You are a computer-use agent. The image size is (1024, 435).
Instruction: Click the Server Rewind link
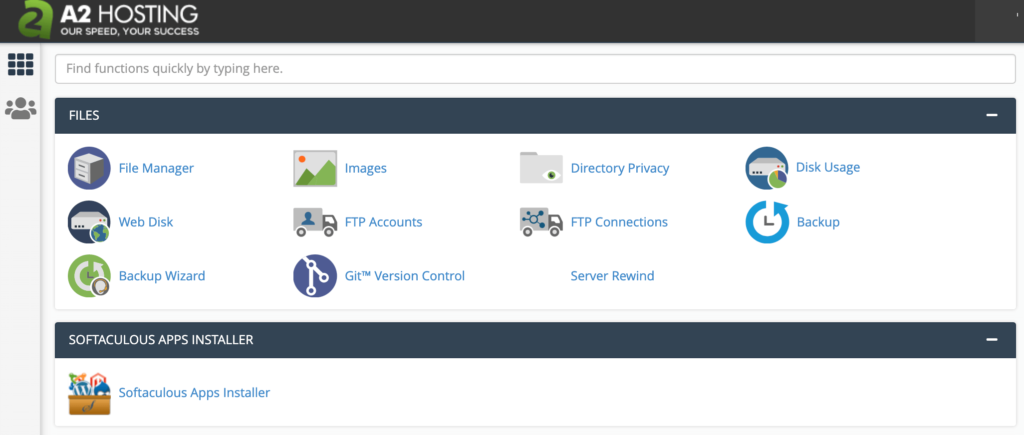click(612, 276)
